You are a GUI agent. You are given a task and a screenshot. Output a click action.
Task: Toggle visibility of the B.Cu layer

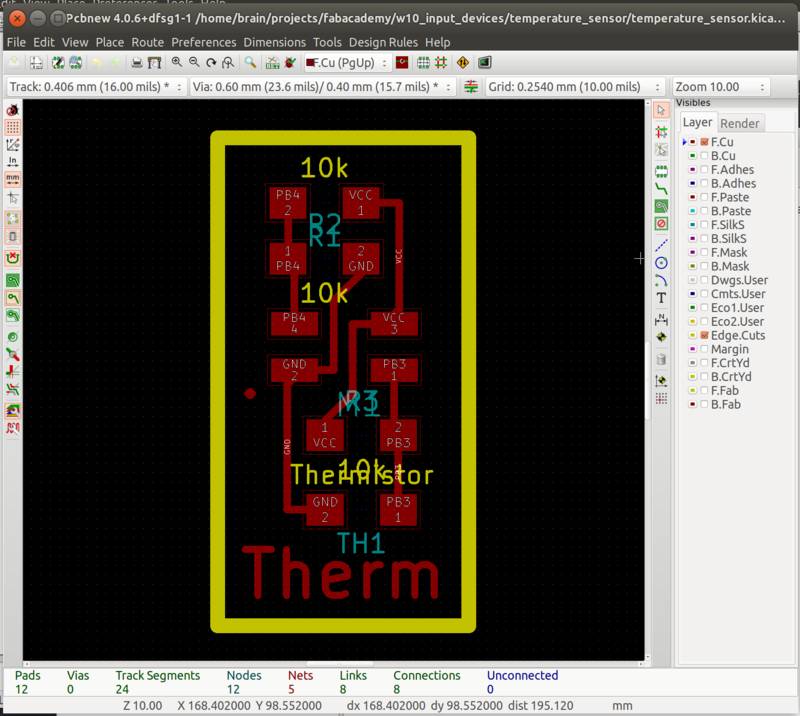[x=707, y=156]
